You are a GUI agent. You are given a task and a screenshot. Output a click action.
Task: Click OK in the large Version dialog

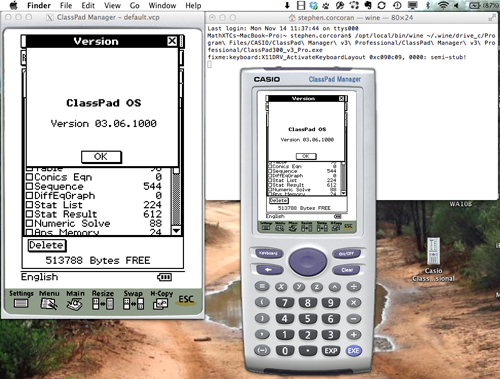101,157
